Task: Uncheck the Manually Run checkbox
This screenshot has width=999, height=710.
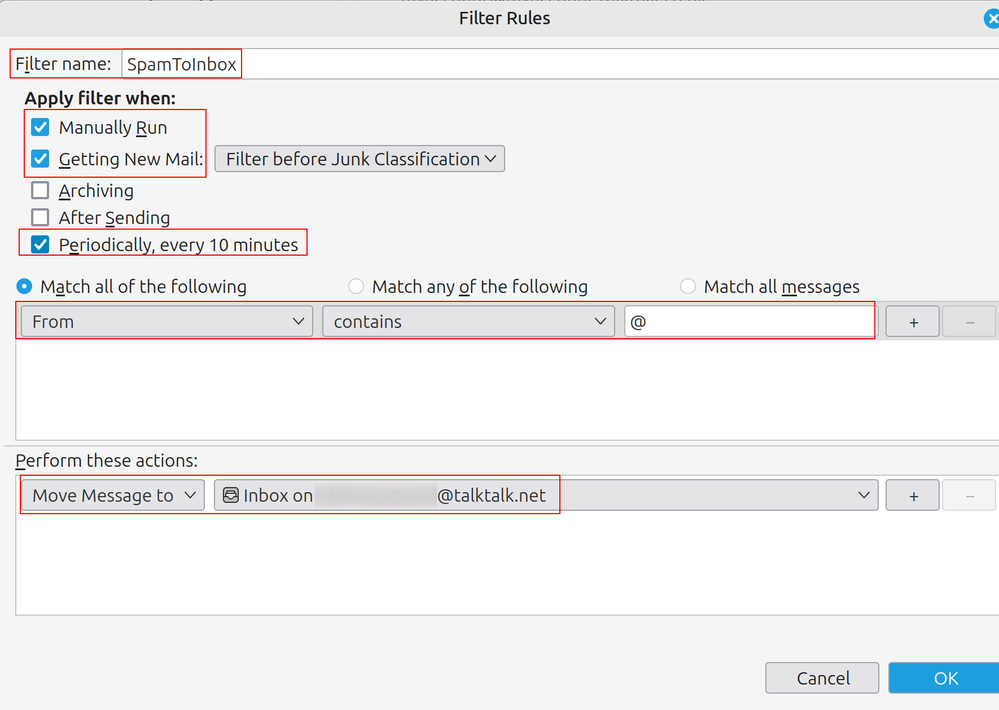Action: click(40, 128)
